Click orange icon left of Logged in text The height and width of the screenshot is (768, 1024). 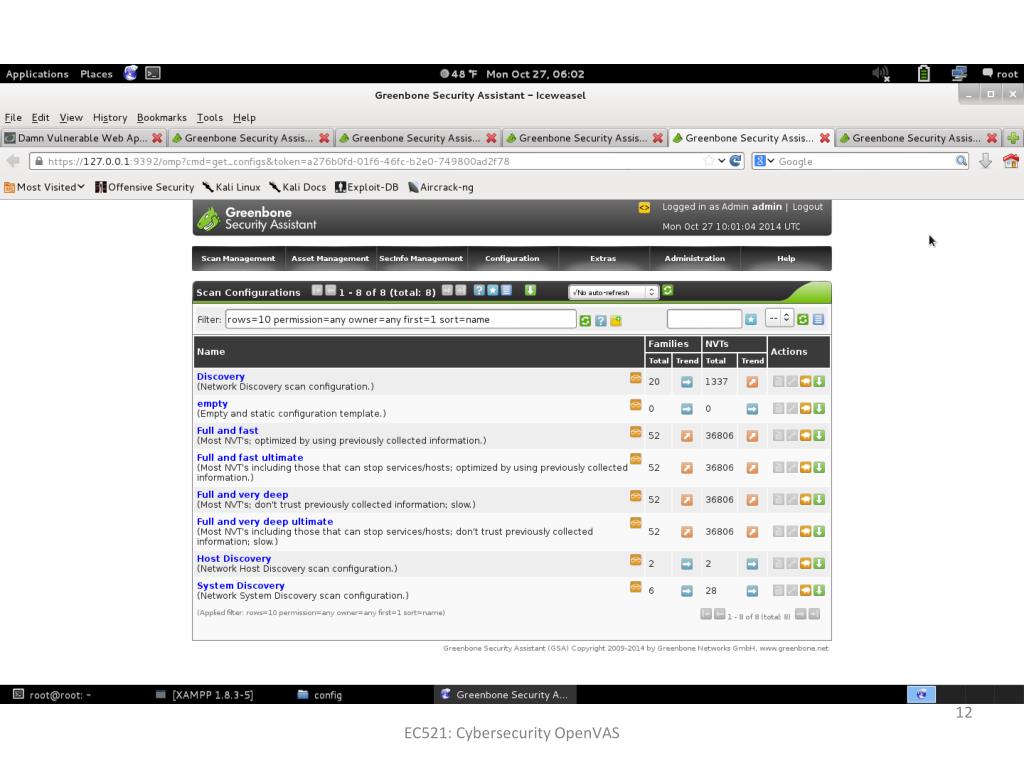point(644,208)
